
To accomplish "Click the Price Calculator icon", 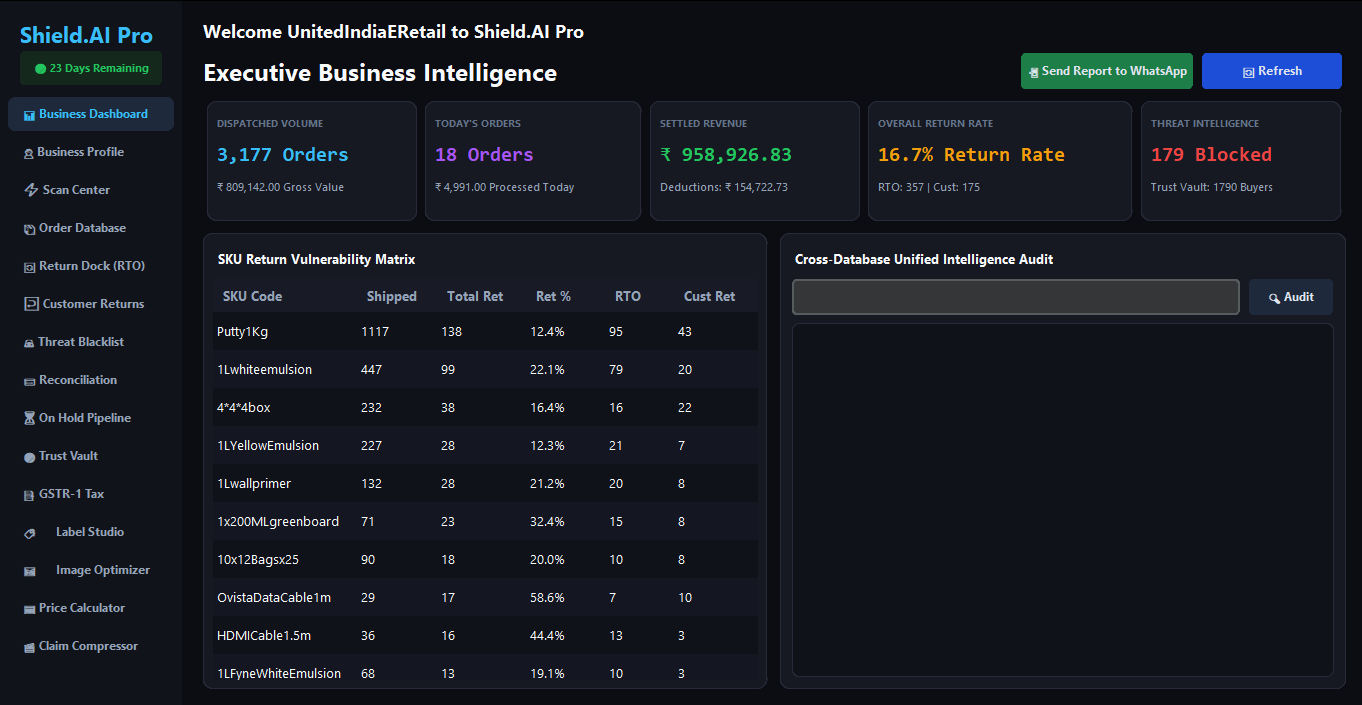I will coord(30,609).
